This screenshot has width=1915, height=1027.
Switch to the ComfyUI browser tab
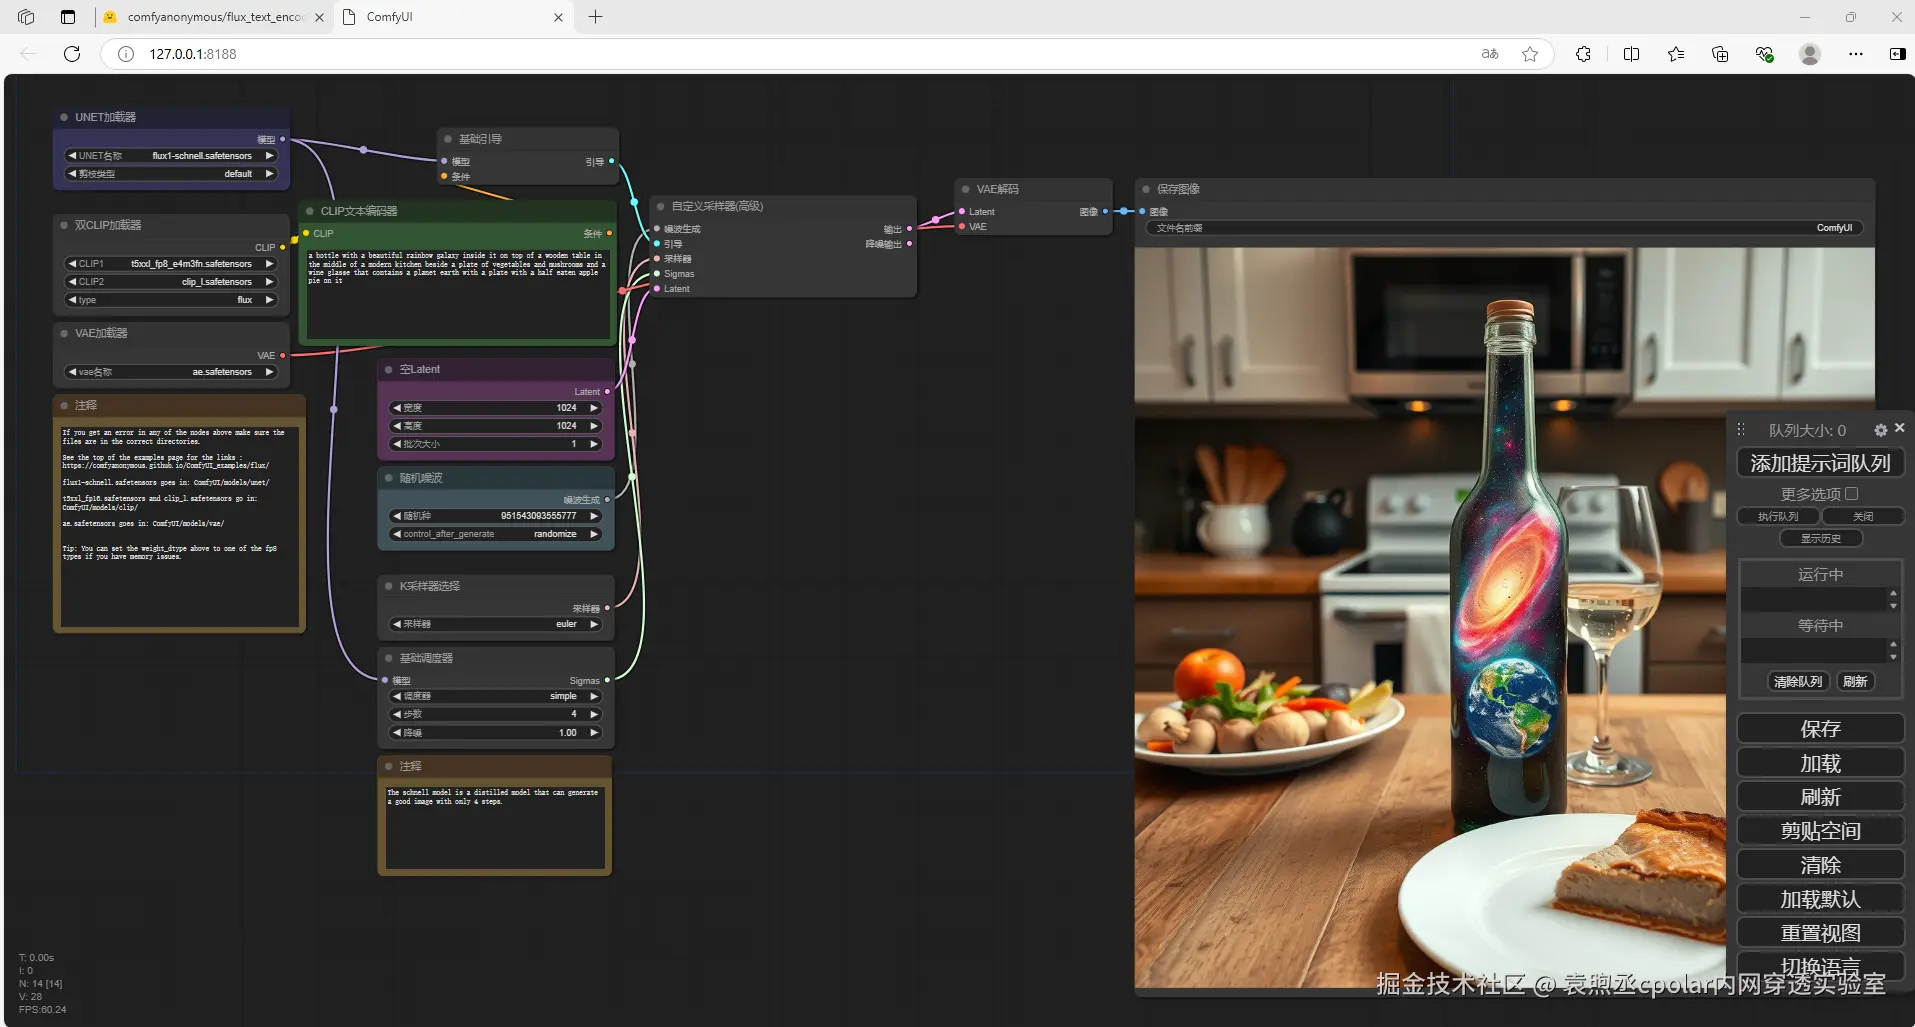(452, 17)
